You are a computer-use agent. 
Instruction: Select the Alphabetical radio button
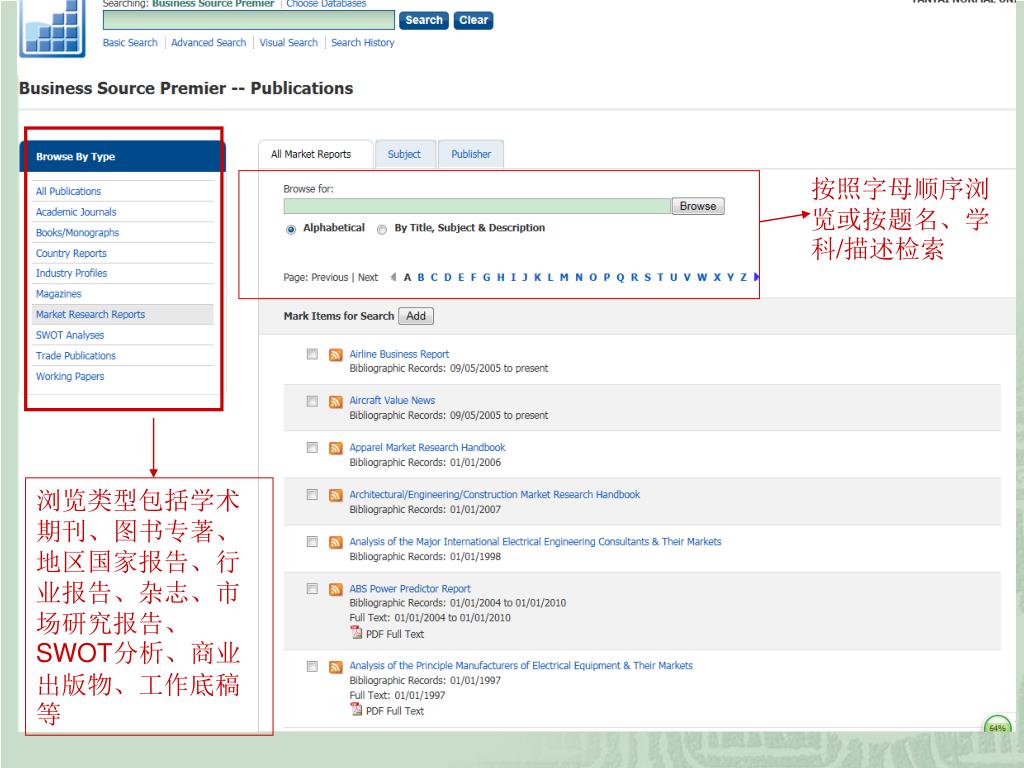tap(291, 229)
